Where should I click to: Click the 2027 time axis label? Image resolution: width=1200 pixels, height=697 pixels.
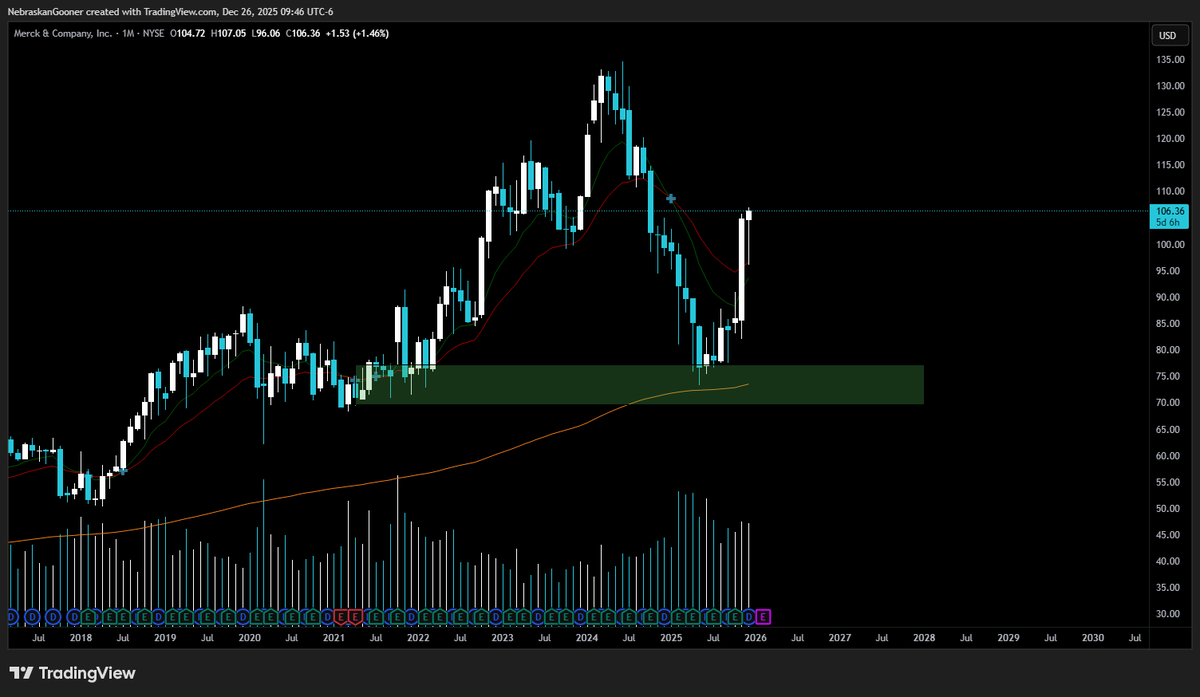coord(840,637)
